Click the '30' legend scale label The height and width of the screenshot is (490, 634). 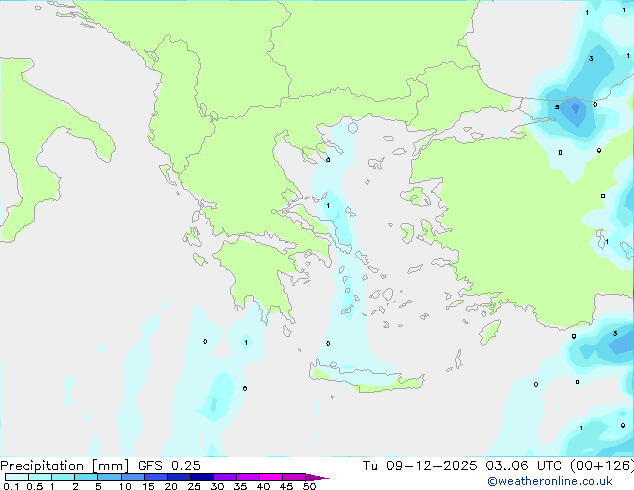point(217,486)
